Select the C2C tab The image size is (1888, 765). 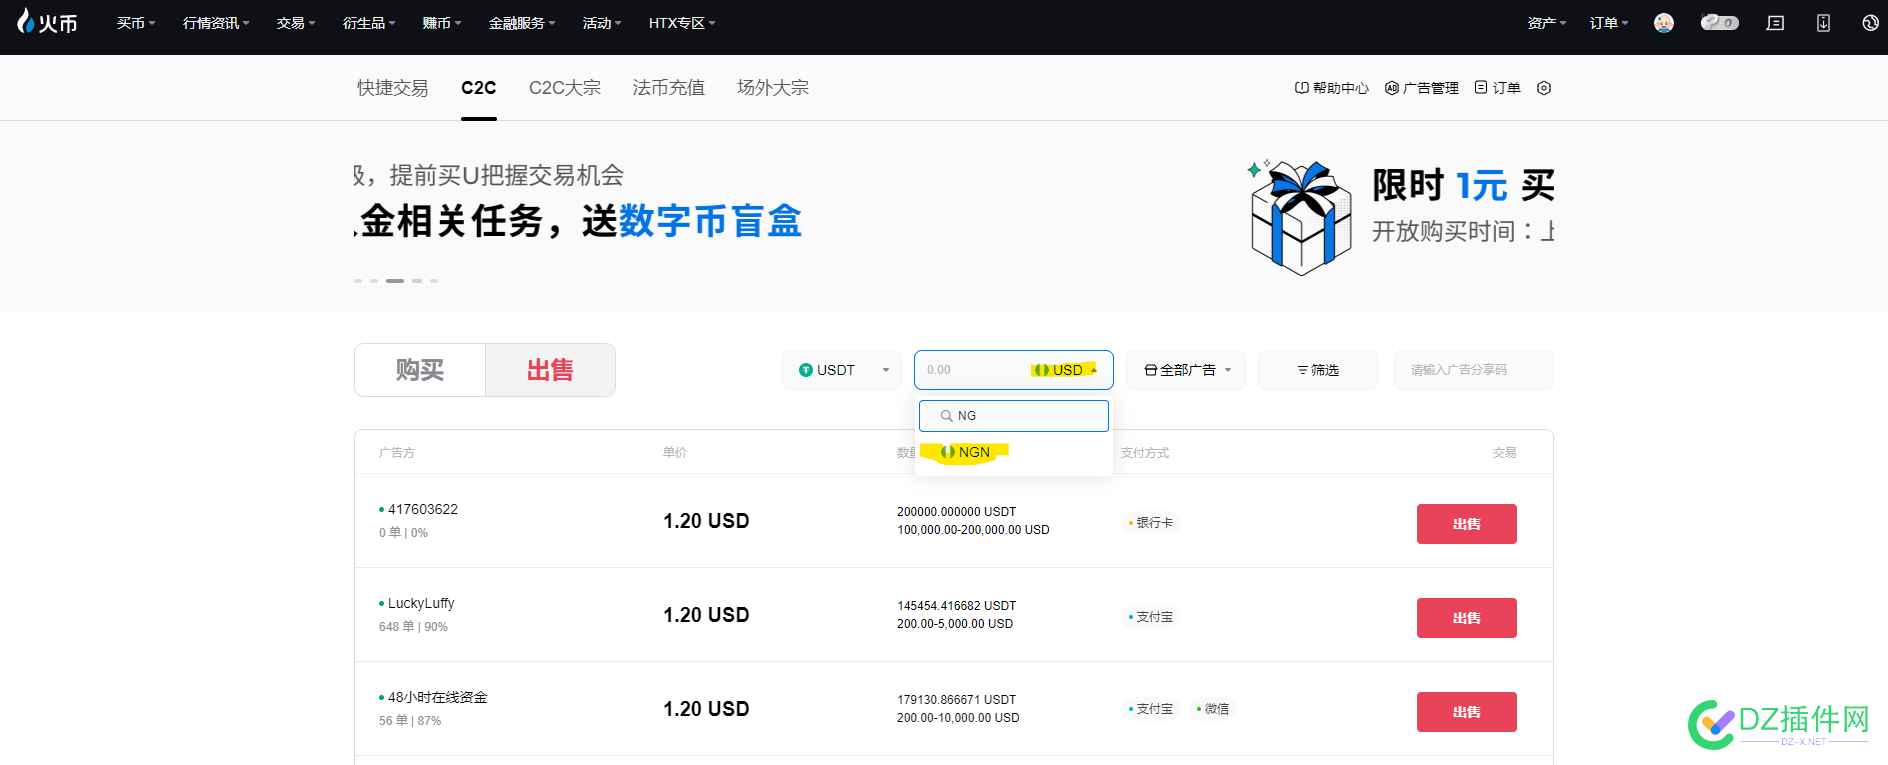[479, 88]
